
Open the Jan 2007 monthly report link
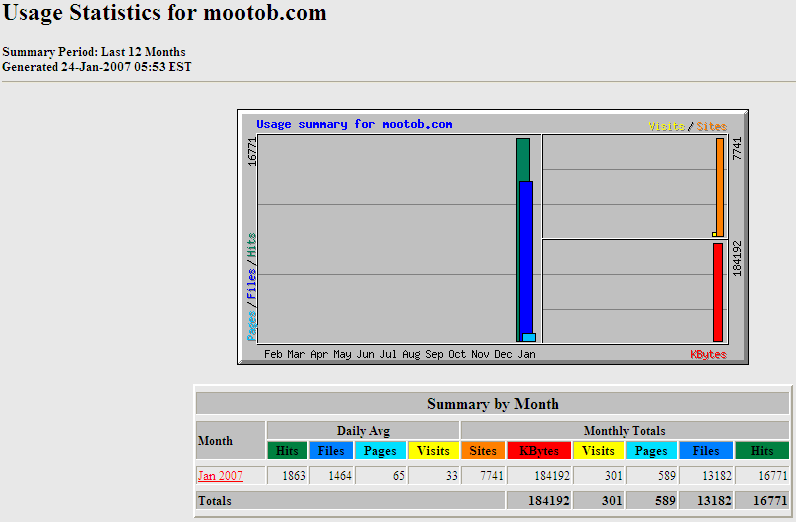point(219,476)
